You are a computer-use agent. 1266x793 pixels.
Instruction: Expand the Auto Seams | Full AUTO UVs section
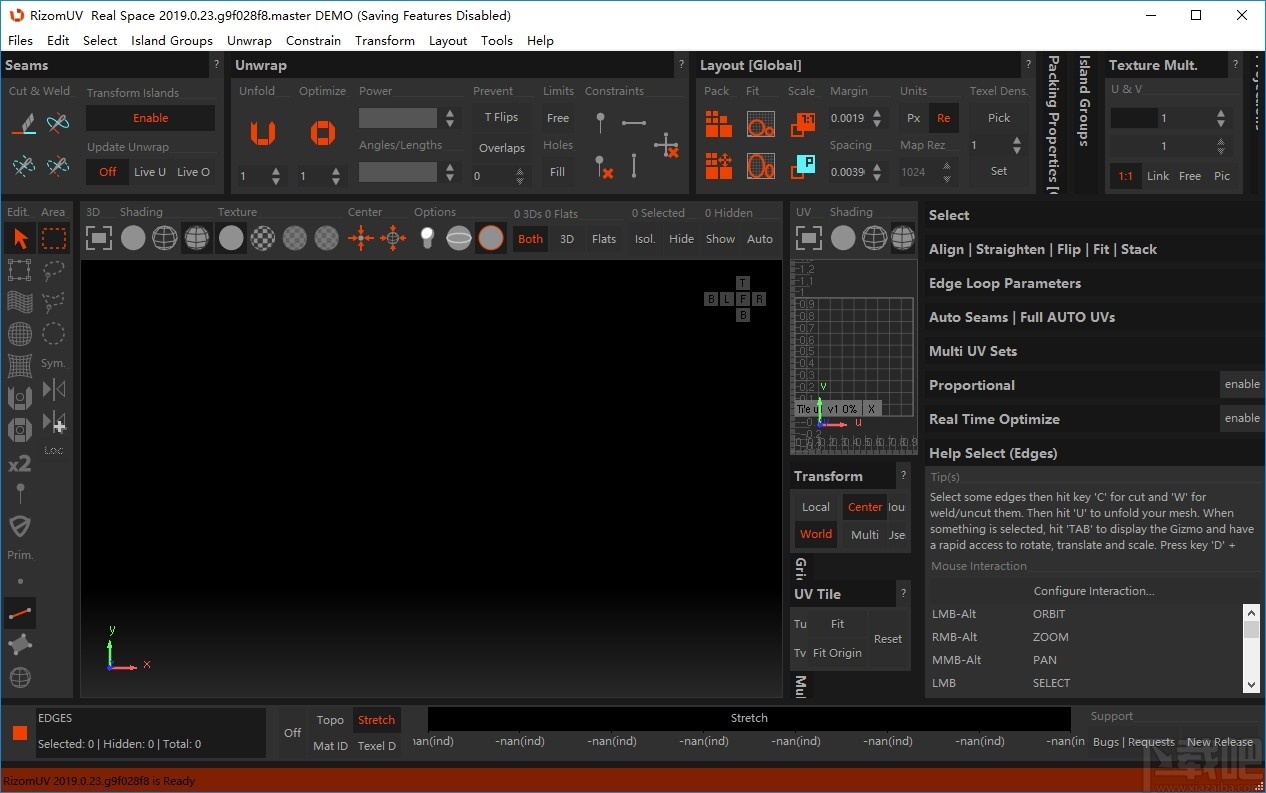(x=1021, y=317)
